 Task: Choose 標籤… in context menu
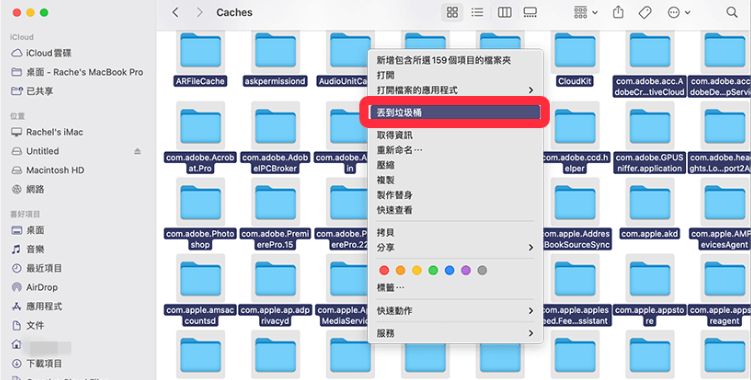point(455,288)
